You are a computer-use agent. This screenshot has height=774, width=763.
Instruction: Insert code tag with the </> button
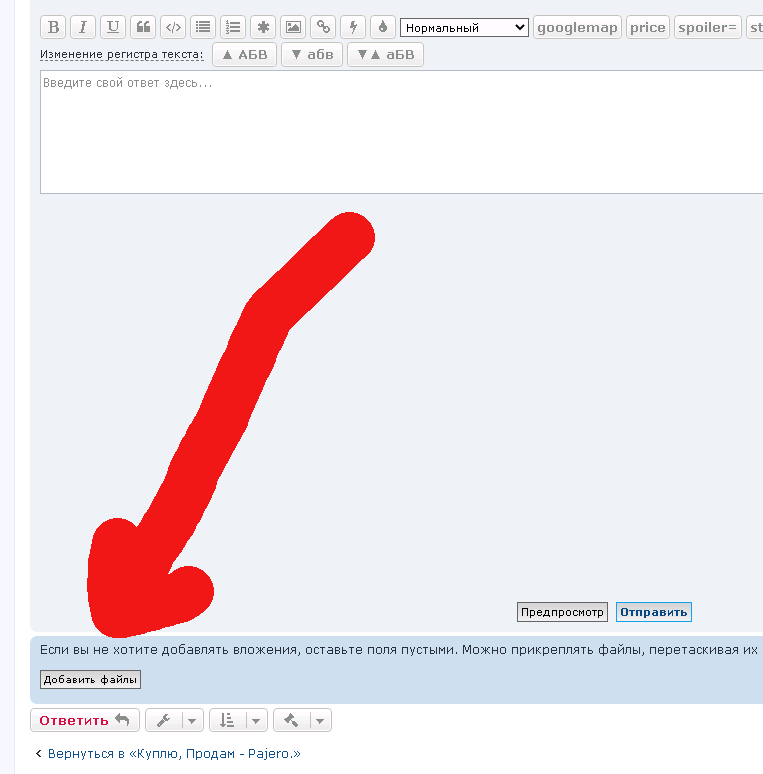173,27
